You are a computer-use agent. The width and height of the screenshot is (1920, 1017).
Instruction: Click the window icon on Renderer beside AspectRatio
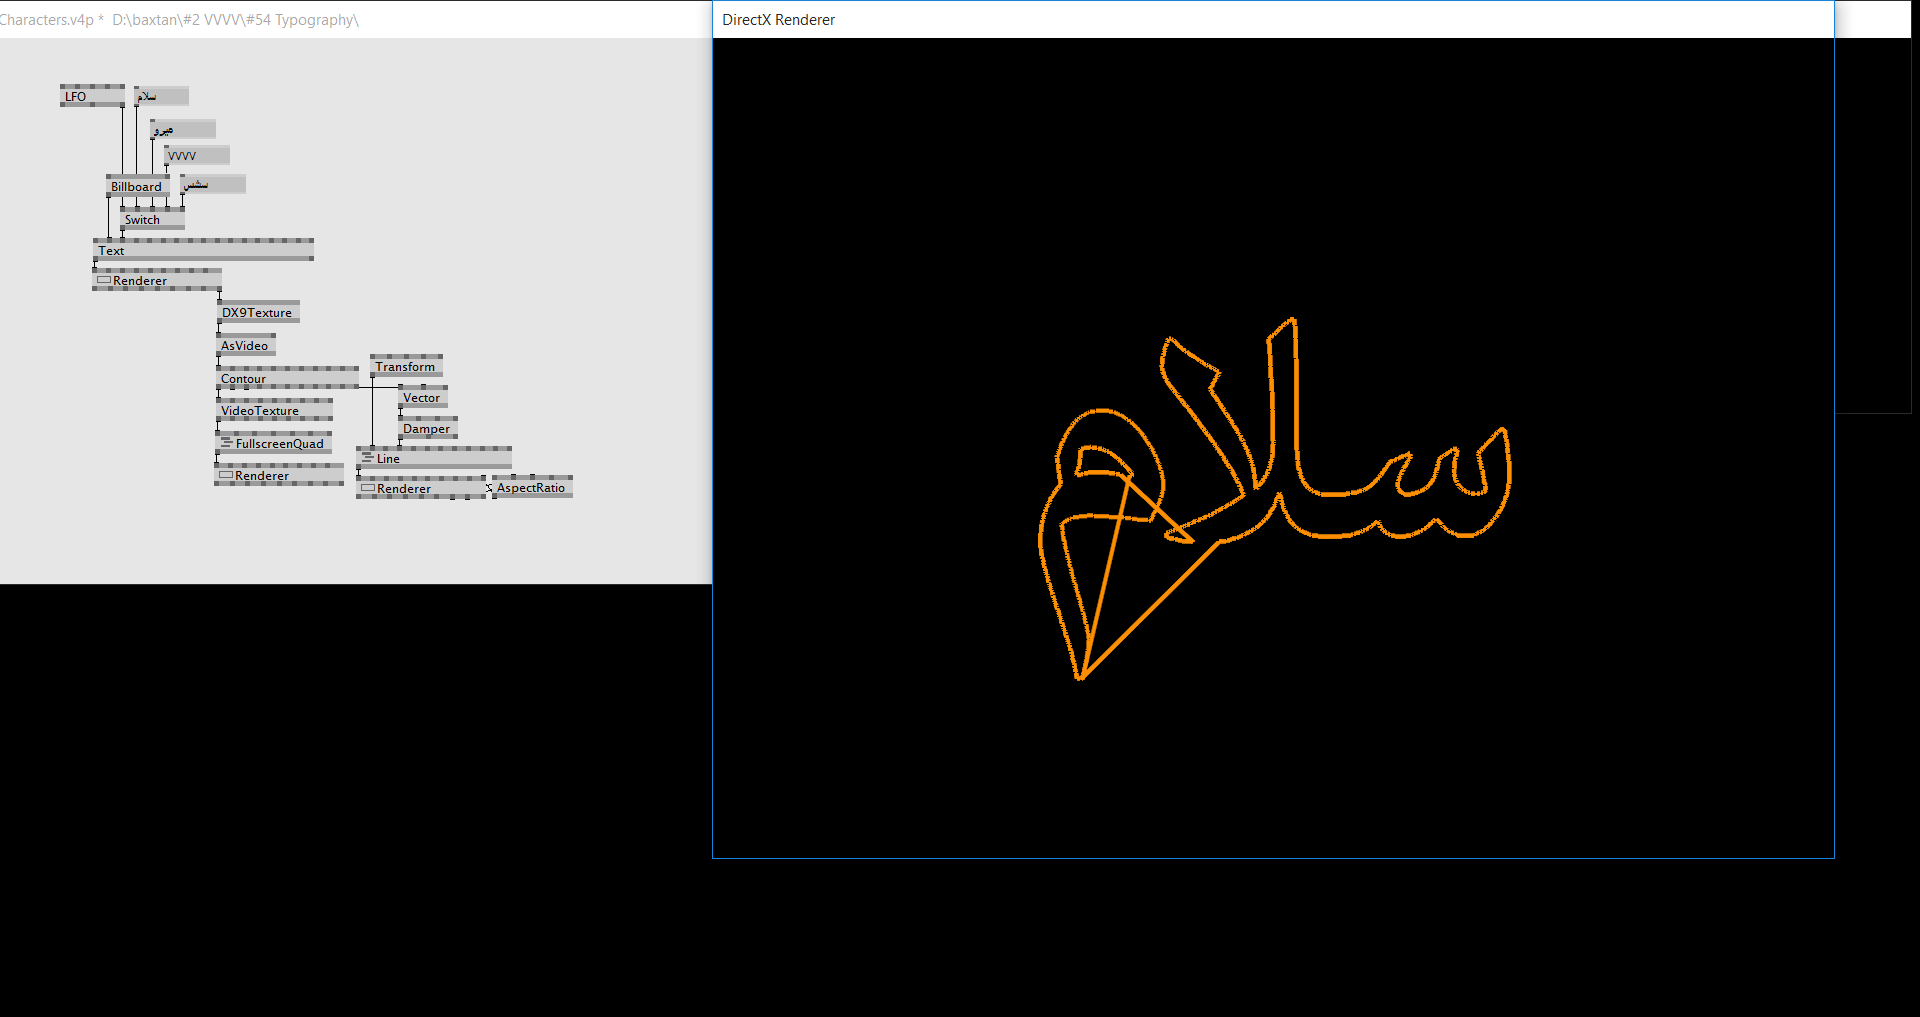pyautogui.click(x=367, y=488)
